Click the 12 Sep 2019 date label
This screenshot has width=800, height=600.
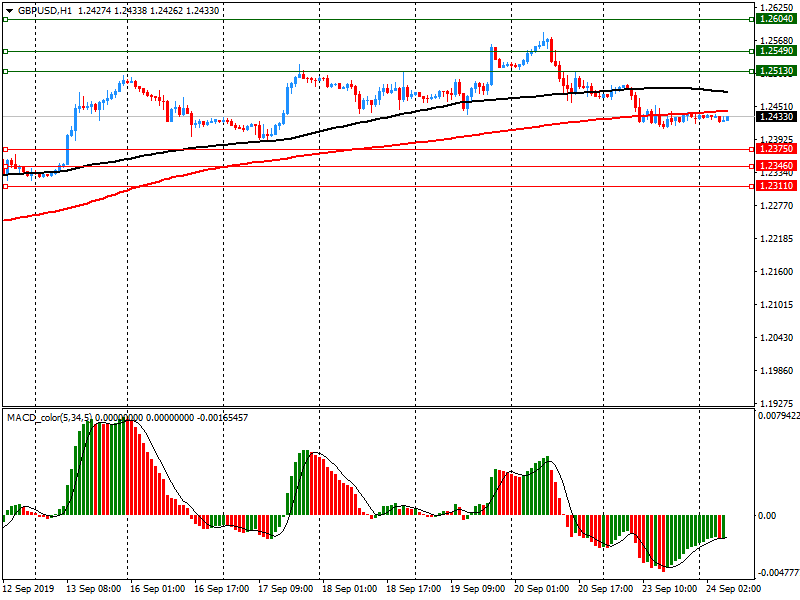tap(28, 589)
